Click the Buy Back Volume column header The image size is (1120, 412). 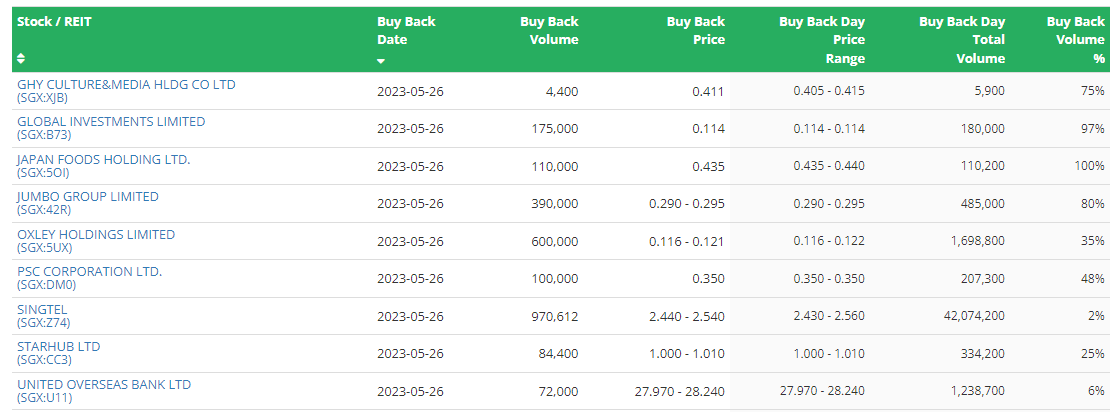coord(549,31)
